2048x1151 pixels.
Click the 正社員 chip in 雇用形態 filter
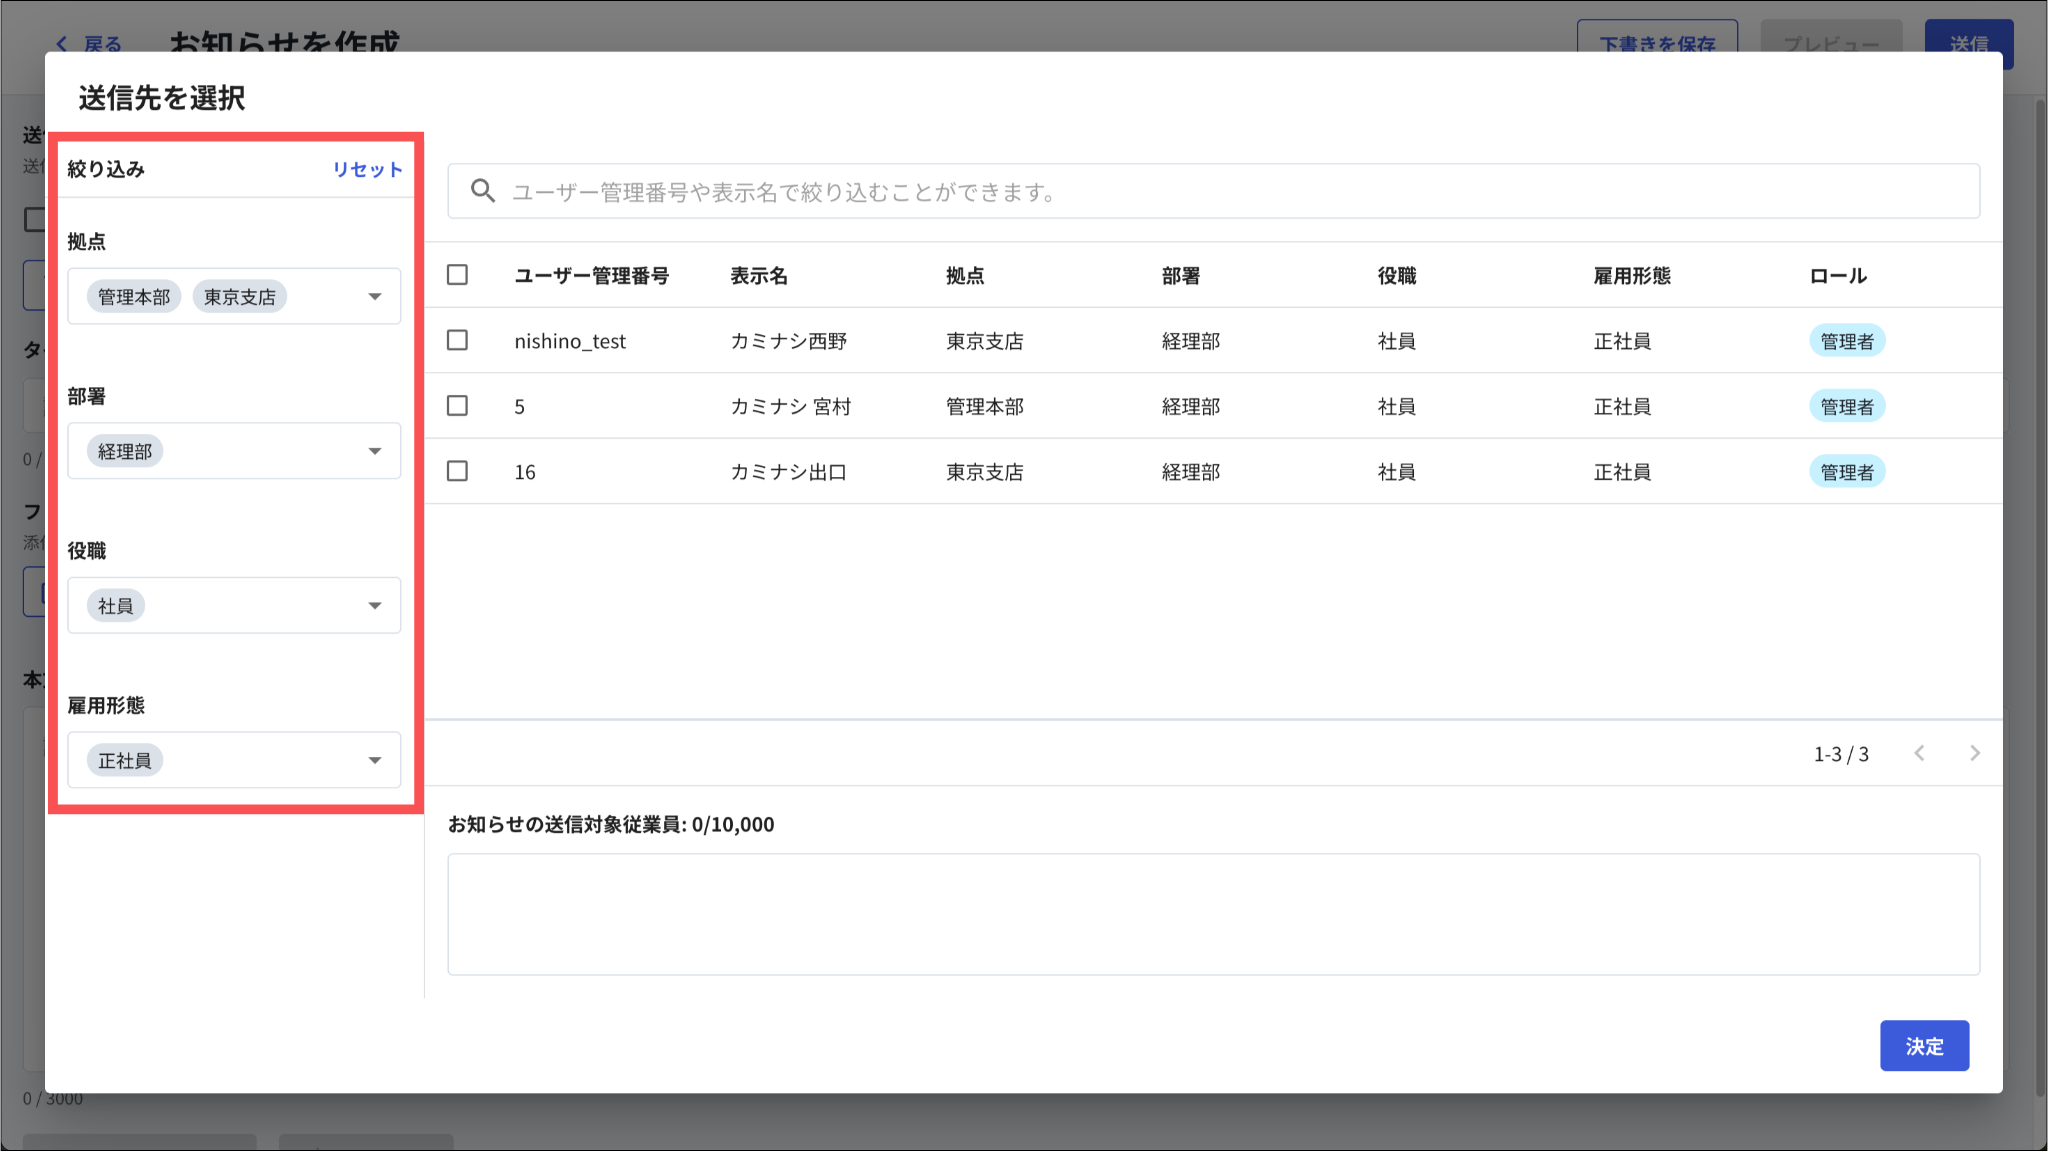(125, 760)
